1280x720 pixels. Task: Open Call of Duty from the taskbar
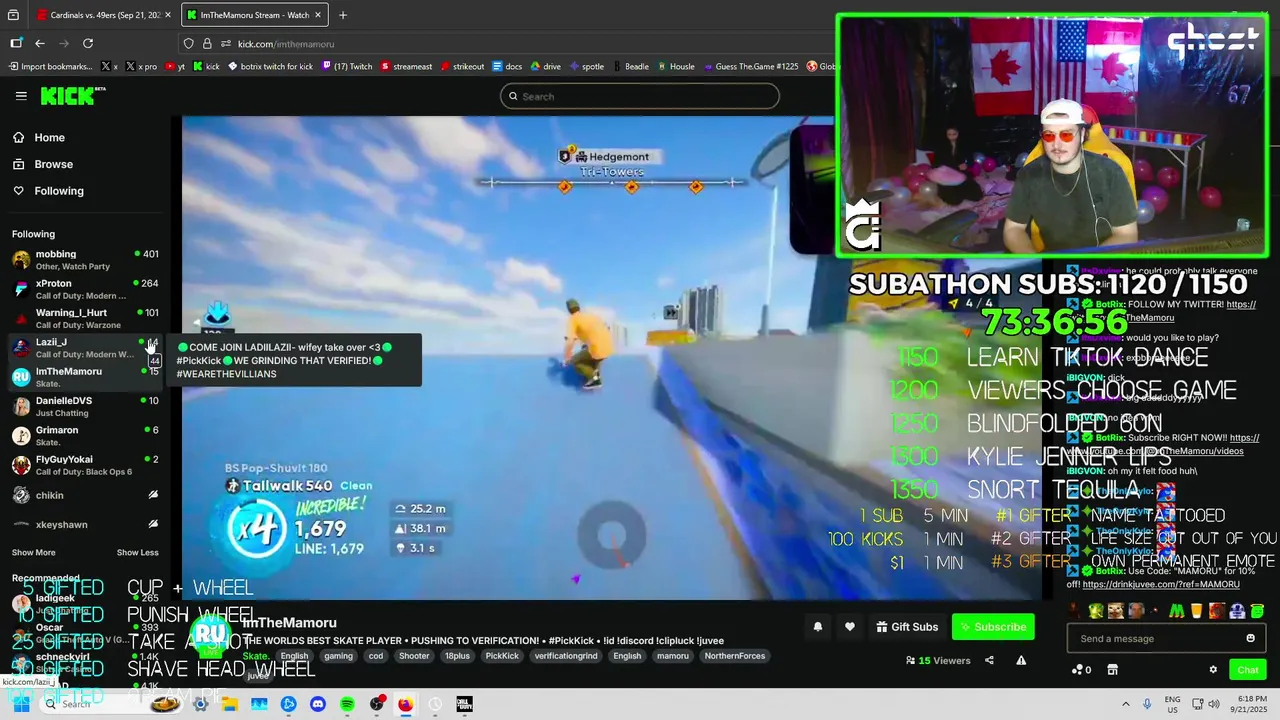[464, 704]
